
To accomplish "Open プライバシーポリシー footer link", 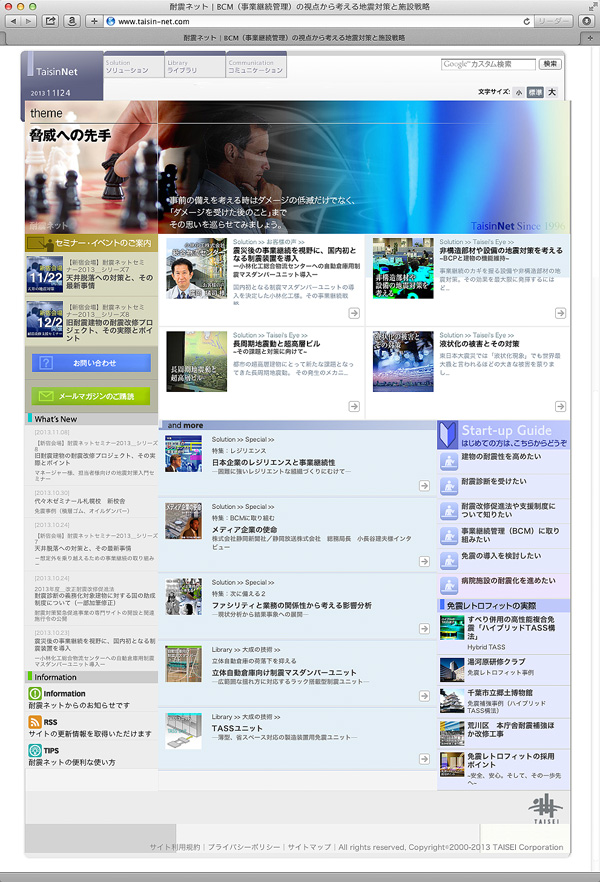I will pyautogui.click(x=244, y=847).
